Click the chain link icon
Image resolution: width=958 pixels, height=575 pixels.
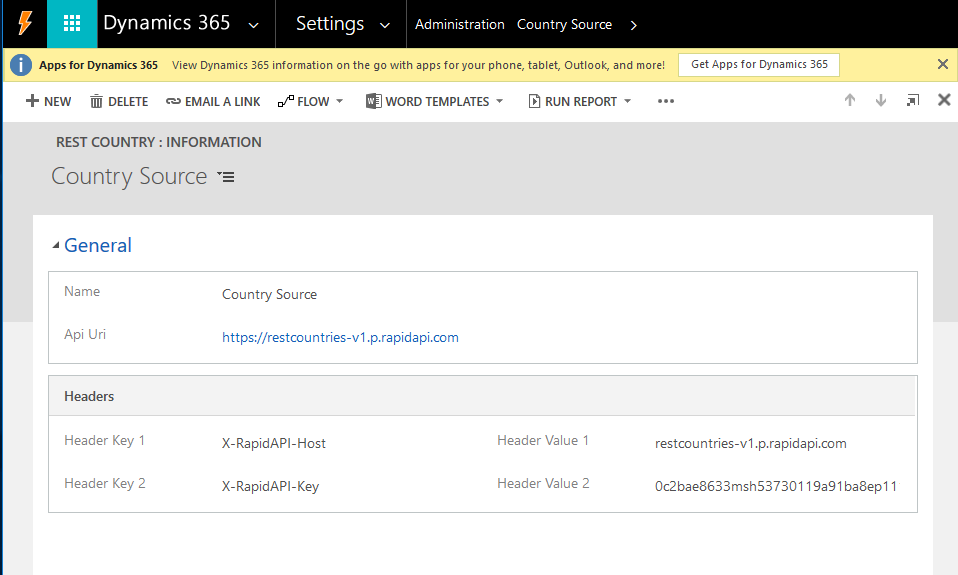tap(173, 101)
